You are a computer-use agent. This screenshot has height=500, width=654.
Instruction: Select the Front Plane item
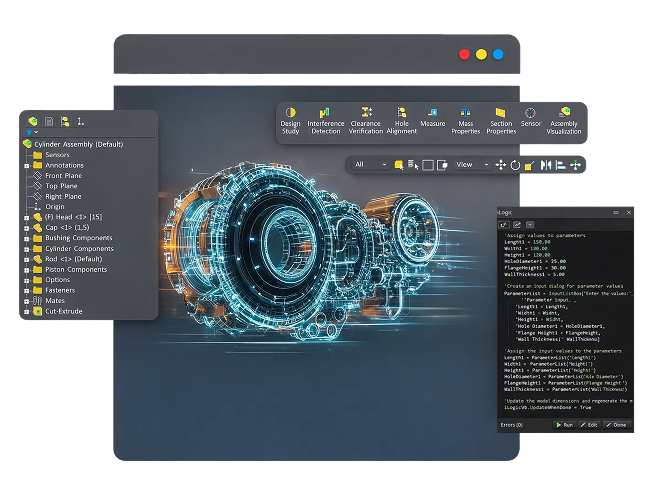point(58,176)
